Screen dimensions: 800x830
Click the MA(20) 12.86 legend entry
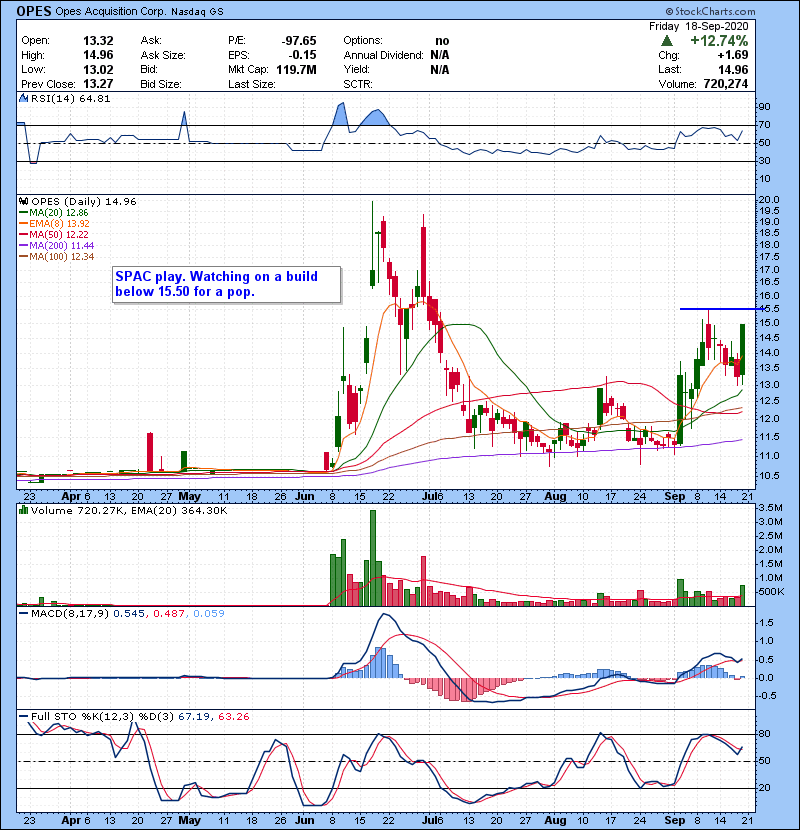click(54, 213)
